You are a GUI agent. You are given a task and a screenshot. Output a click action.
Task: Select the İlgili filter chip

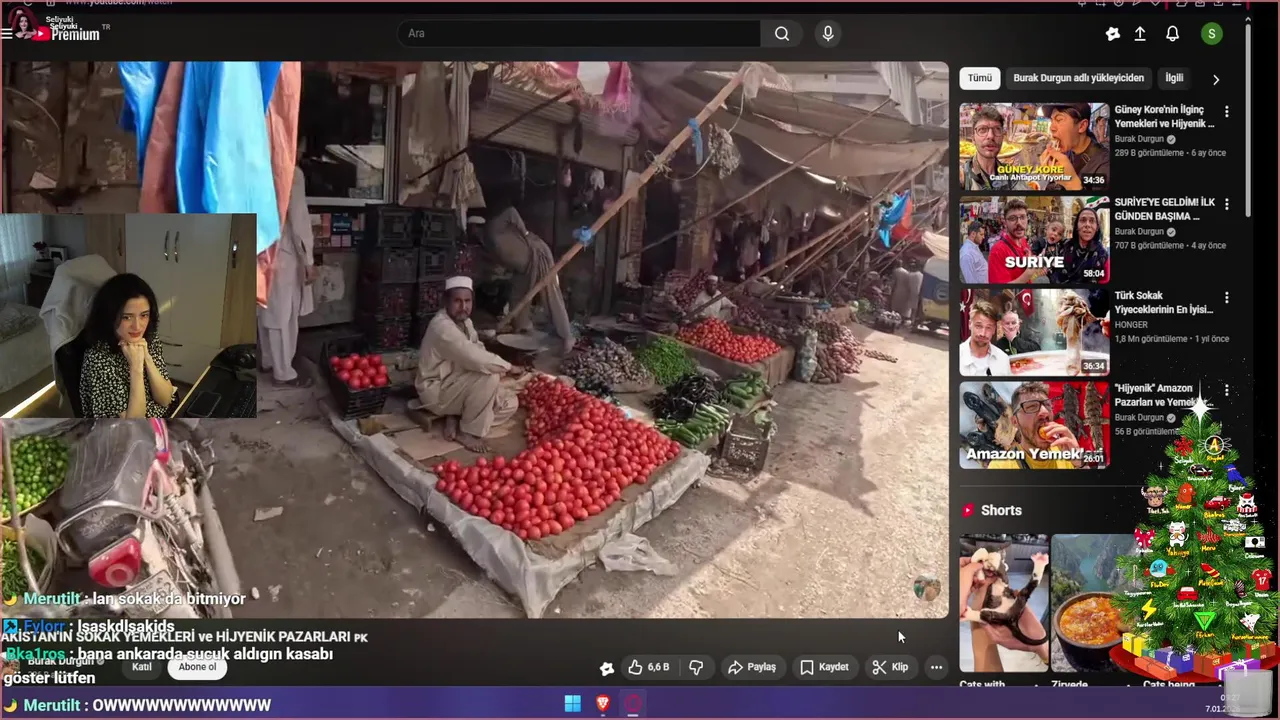tap(1174, 78)
